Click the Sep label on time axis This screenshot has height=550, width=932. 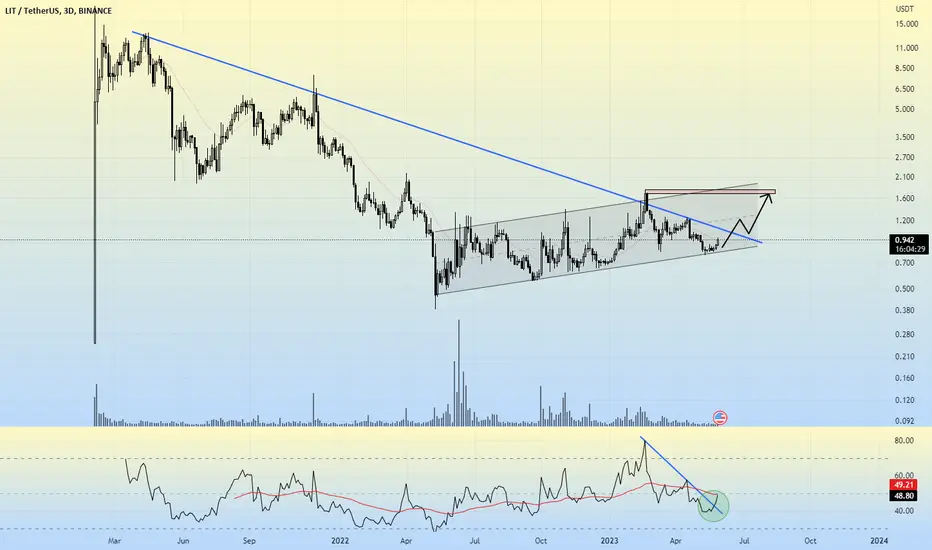click(250, 541)
